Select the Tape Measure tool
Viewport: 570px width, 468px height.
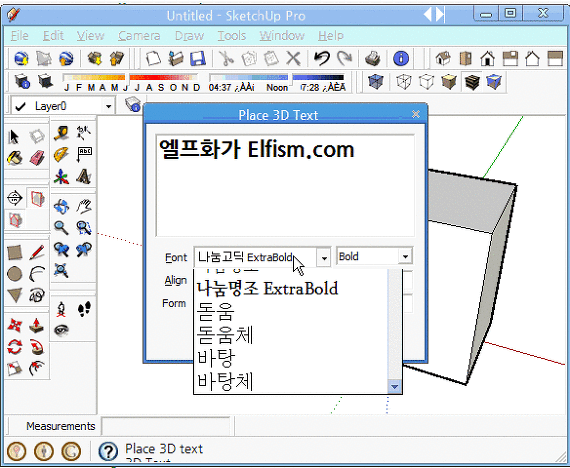(x=62, y=133)
